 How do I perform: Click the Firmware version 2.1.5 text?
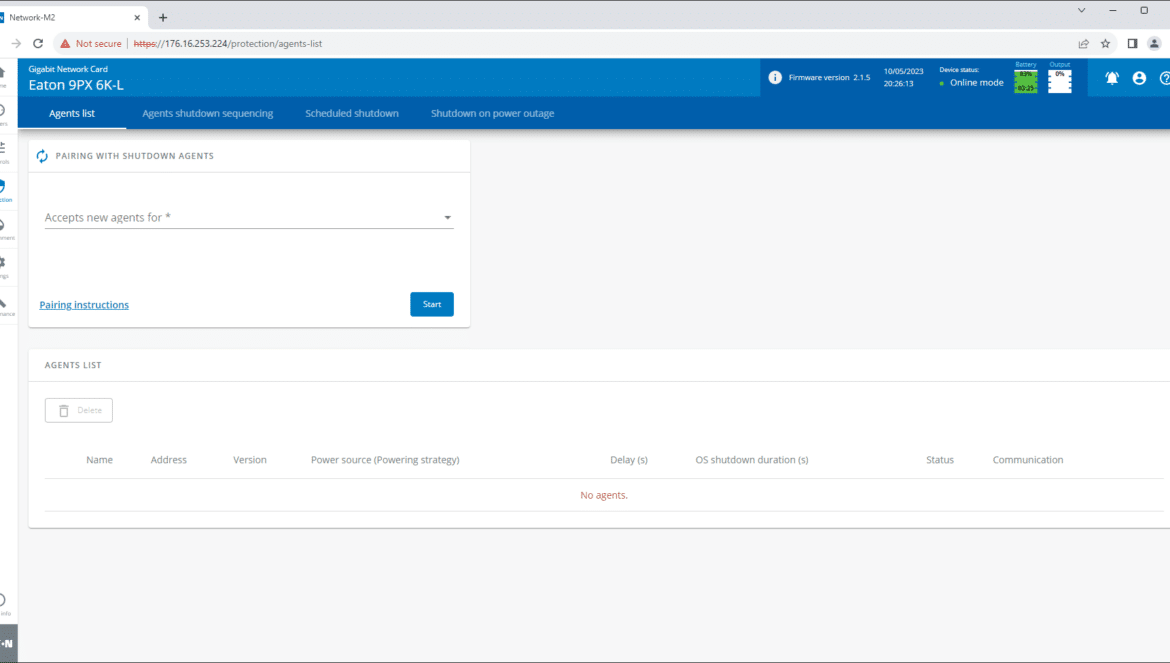[x=830, y=78]
